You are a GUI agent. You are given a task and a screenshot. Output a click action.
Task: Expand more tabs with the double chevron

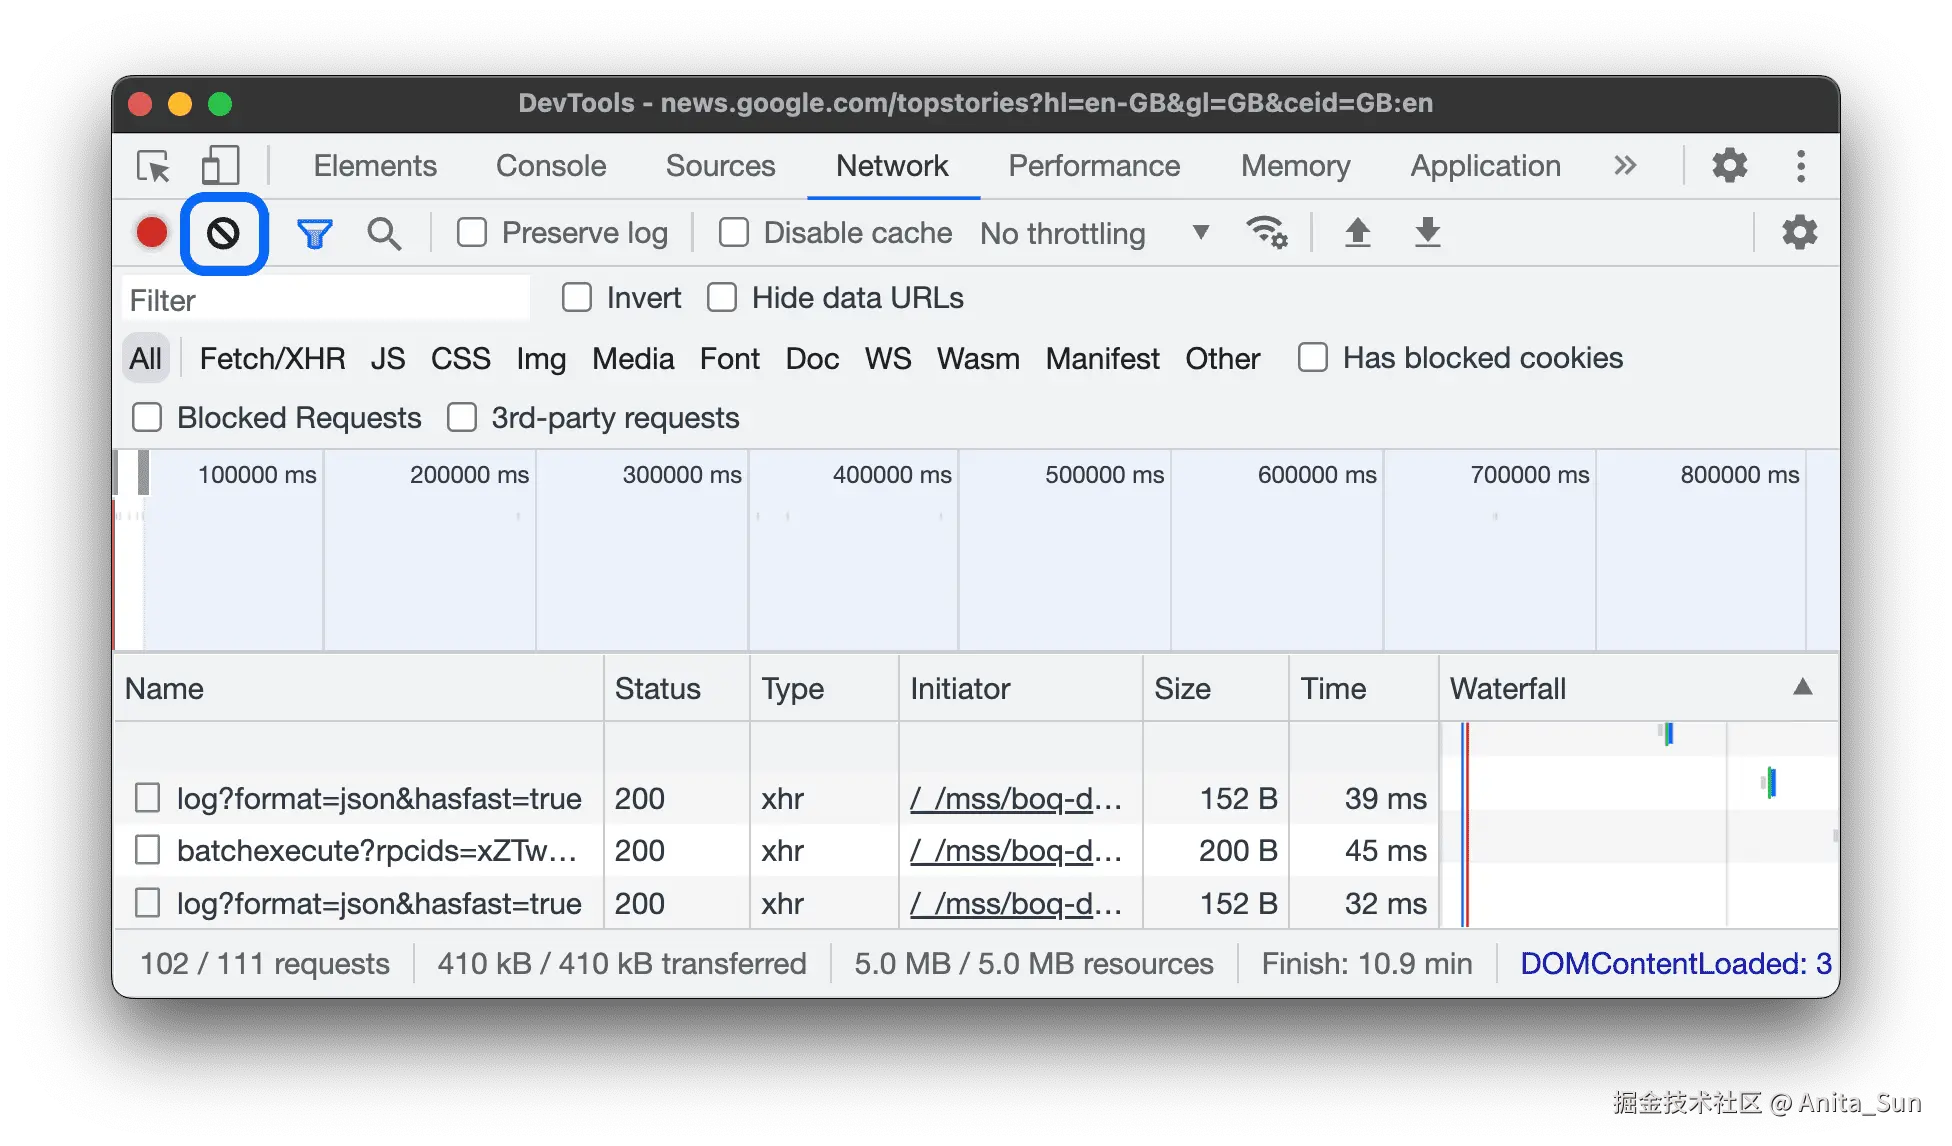pyautogui.click(x=1625, y=166)
